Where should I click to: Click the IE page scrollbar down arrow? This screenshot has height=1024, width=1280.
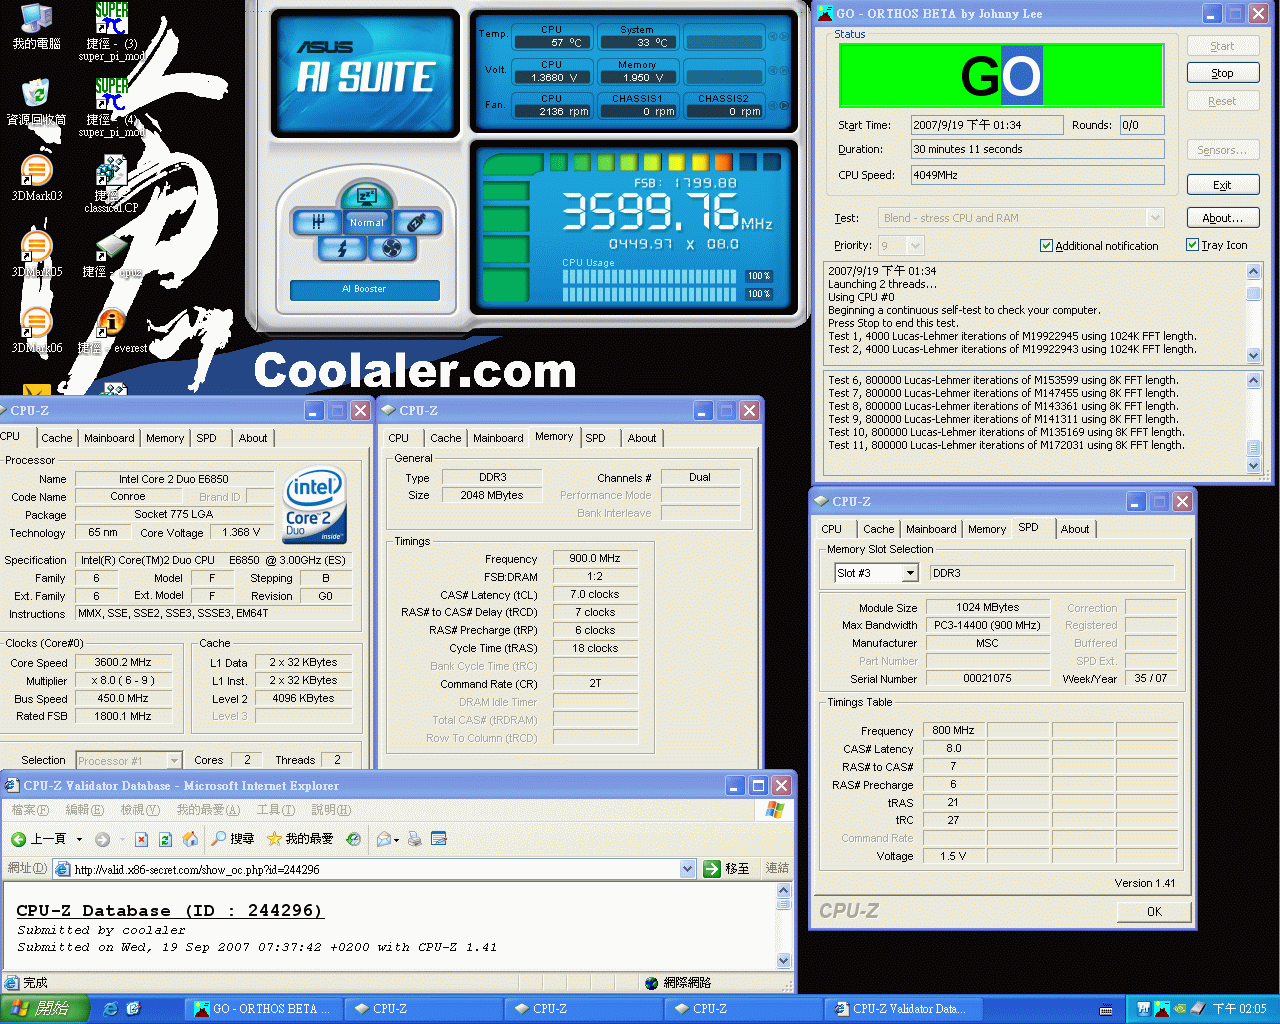(x=783, y=960)
